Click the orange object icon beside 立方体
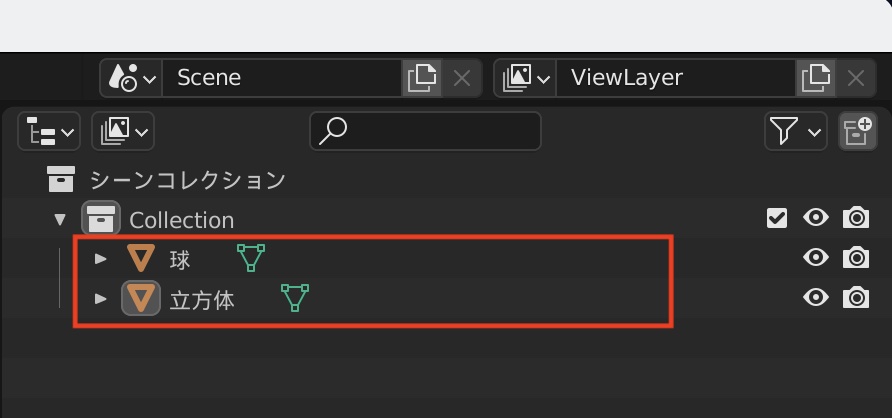The width and height of the screenshot is (892, 418). [x=141, y=298]
